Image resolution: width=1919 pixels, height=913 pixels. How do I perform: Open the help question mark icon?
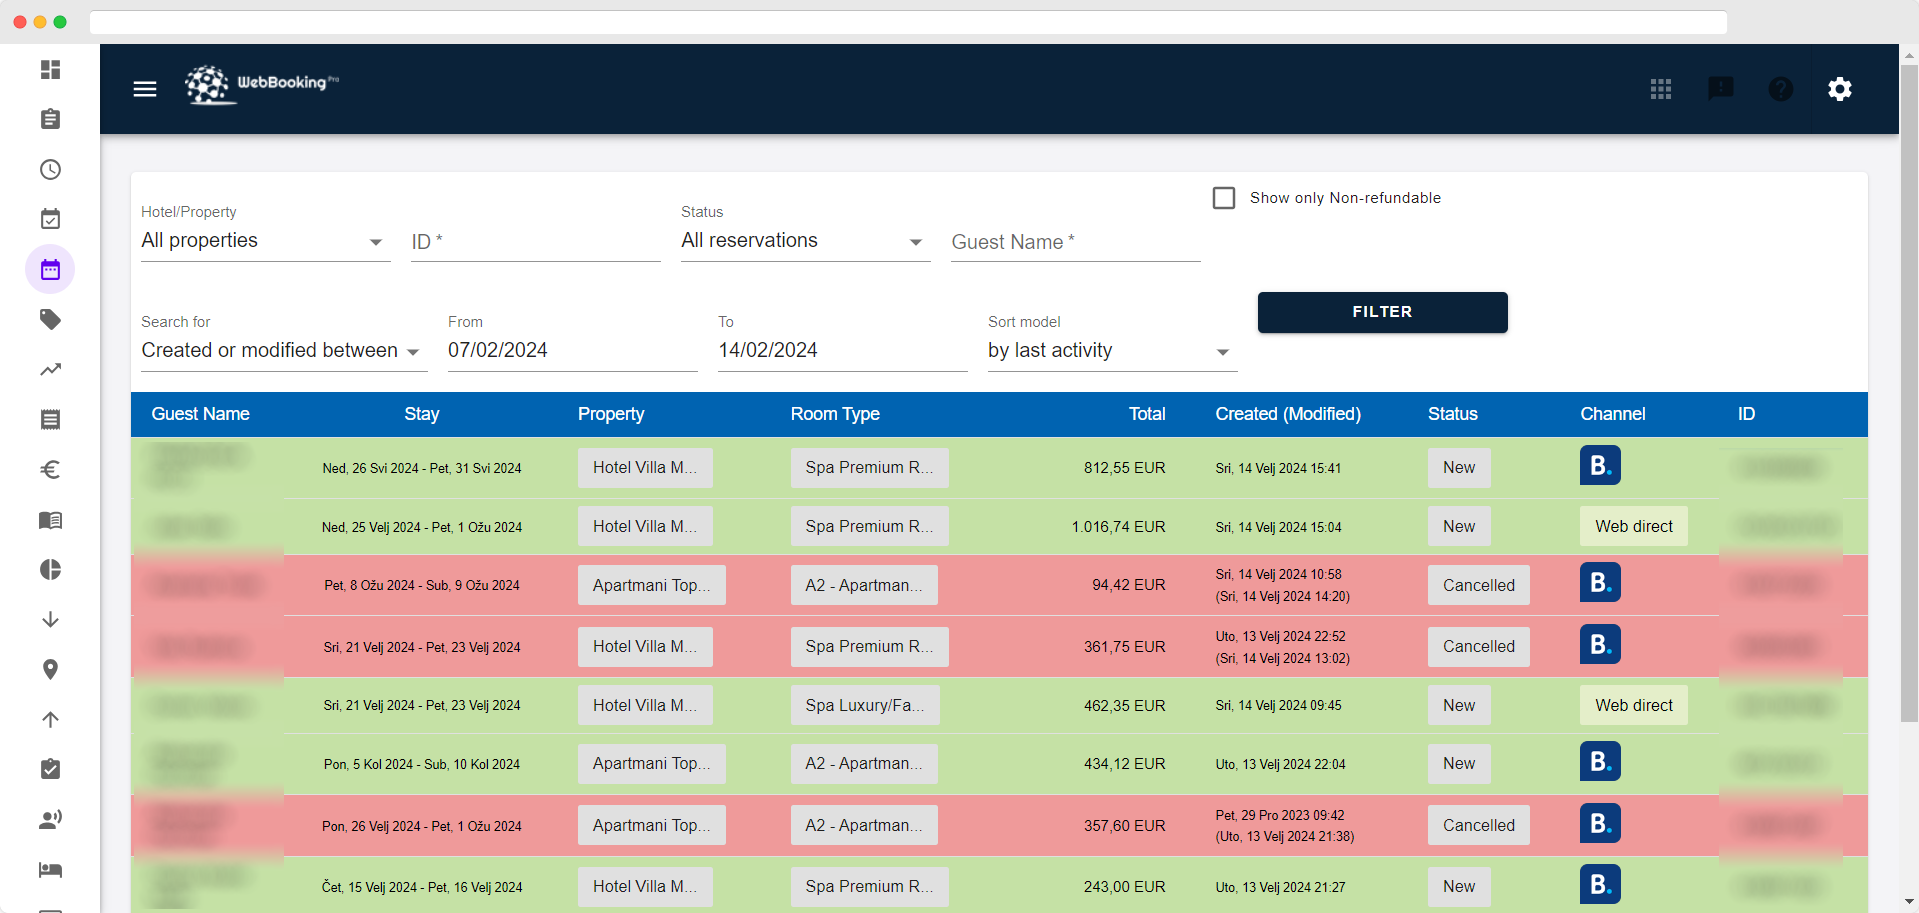click(x=1780, y=89)
